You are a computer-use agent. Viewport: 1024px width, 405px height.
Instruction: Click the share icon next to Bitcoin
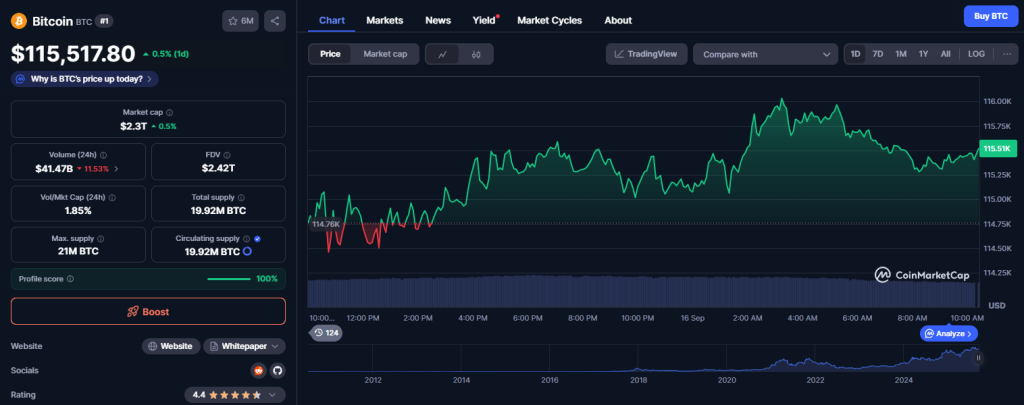275,20
